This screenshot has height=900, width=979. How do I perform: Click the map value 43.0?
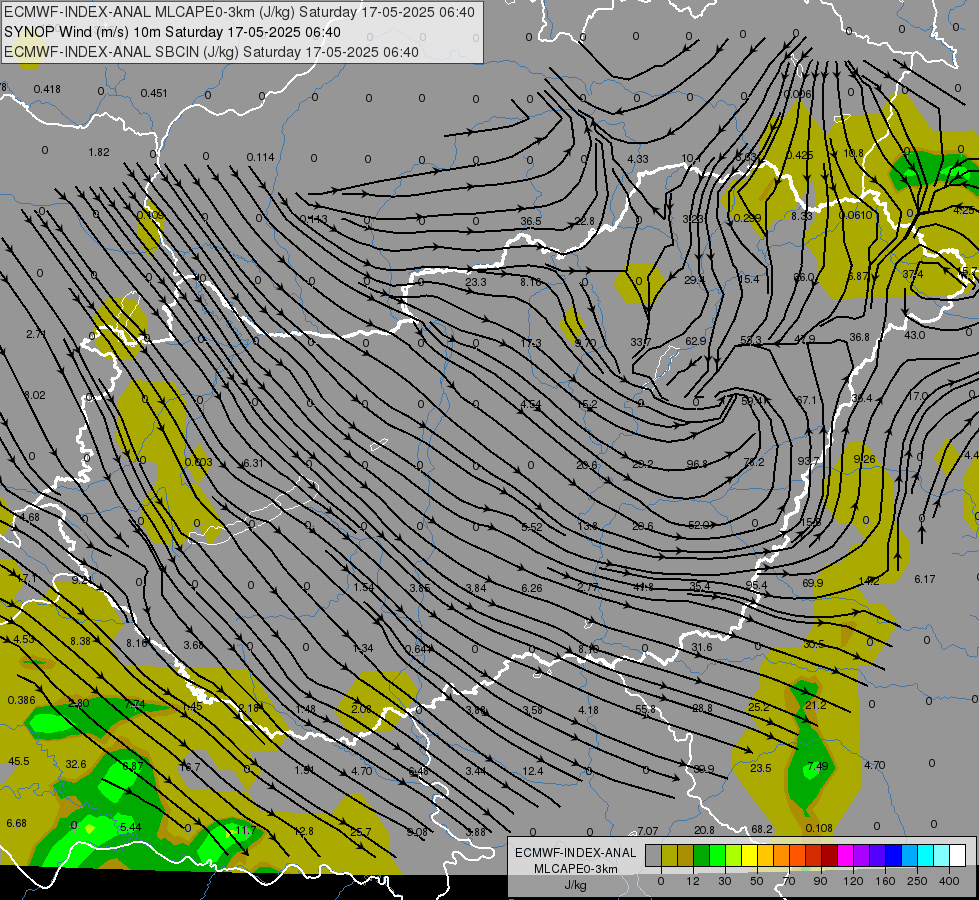tap(914, 335)
